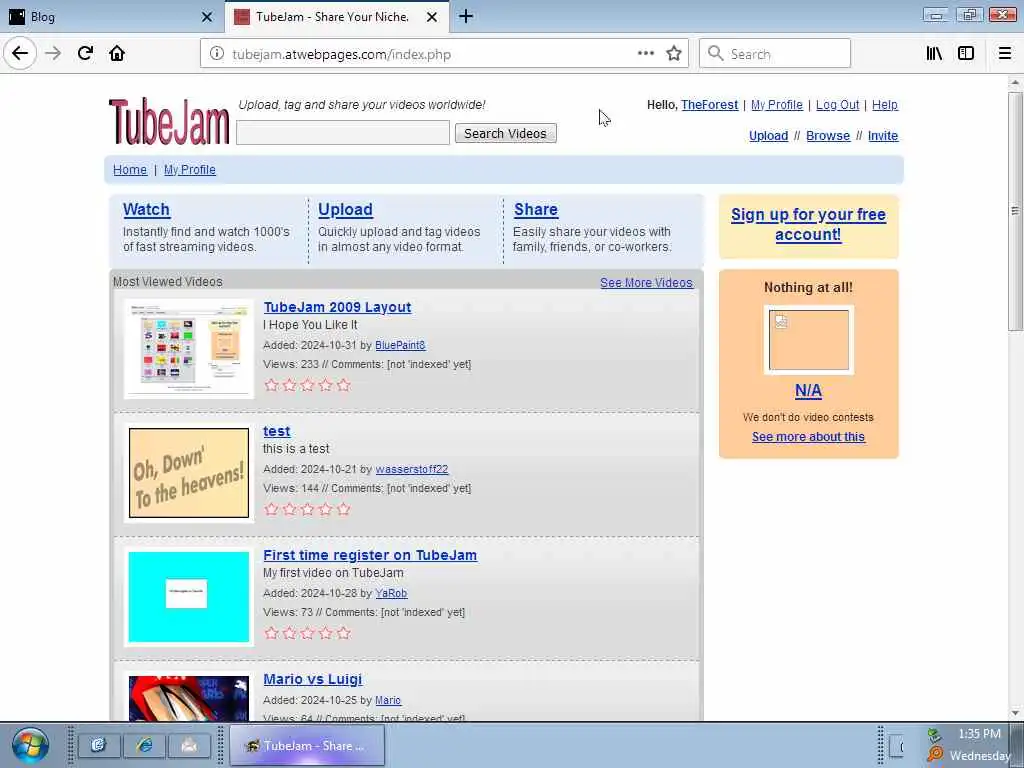Open the Upload heading link
Image resolution: width=1024 pixels, height=768 pixels.
pyautogui.click(x=345, y=210)
